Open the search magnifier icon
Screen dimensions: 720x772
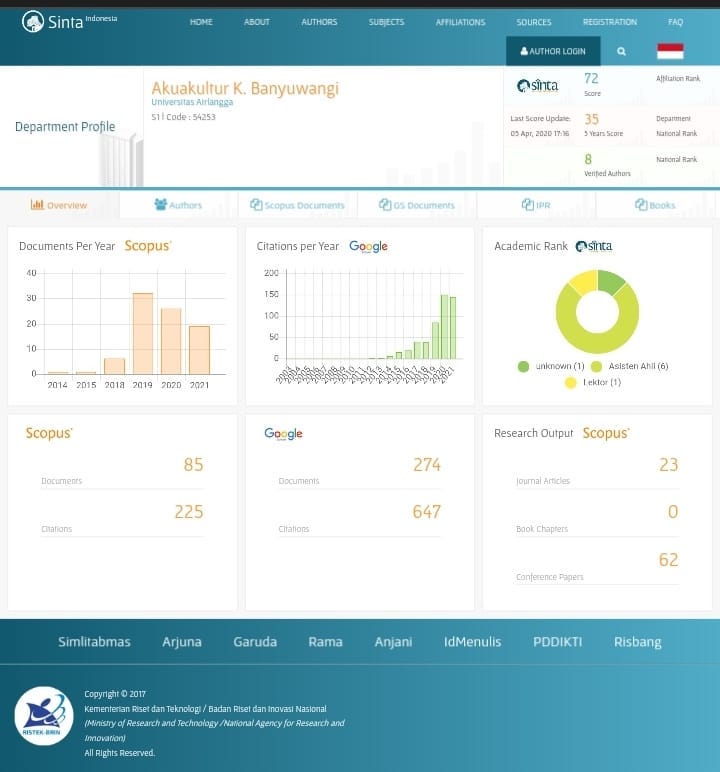point(621,51)
